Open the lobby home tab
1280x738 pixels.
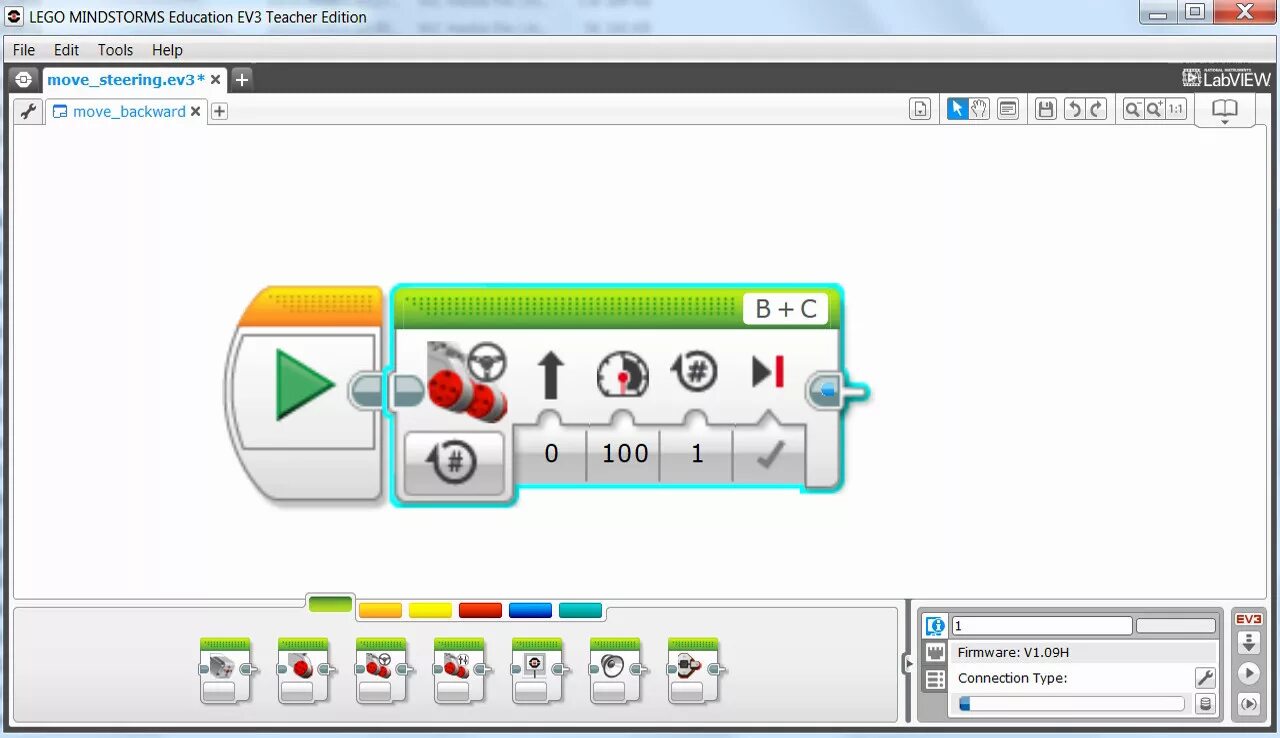coord(23,79)
